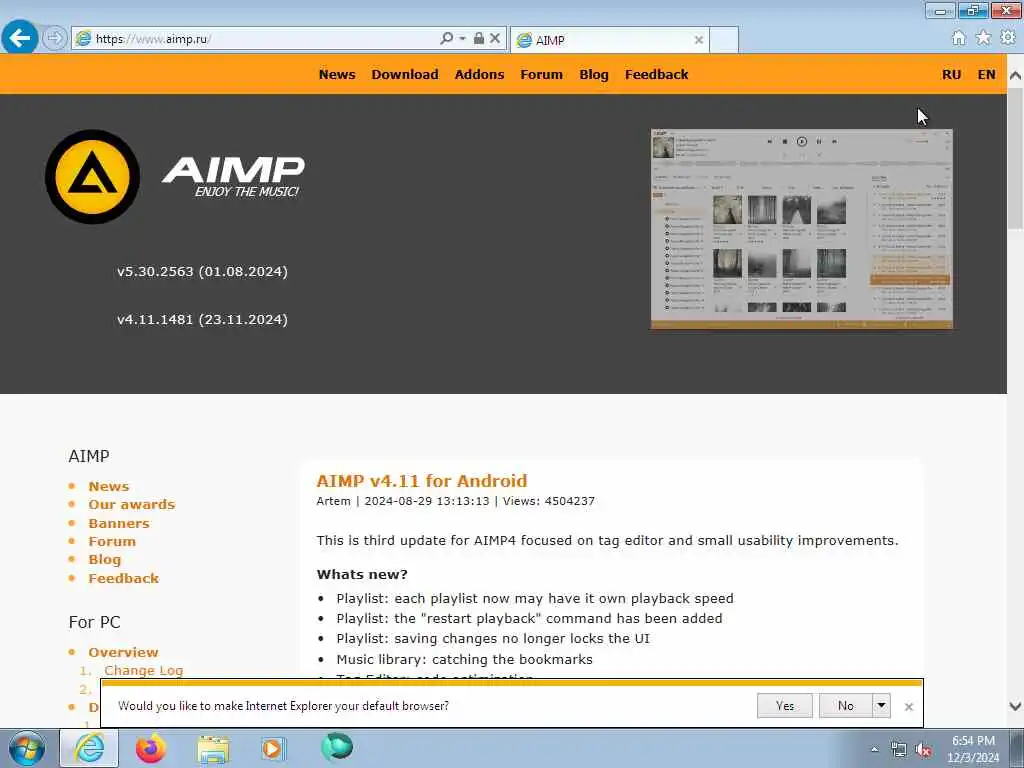The width and height of the screenshot is (1024, 768).
Task: Open Blog in the orange navigation bar
Action: 594,74
